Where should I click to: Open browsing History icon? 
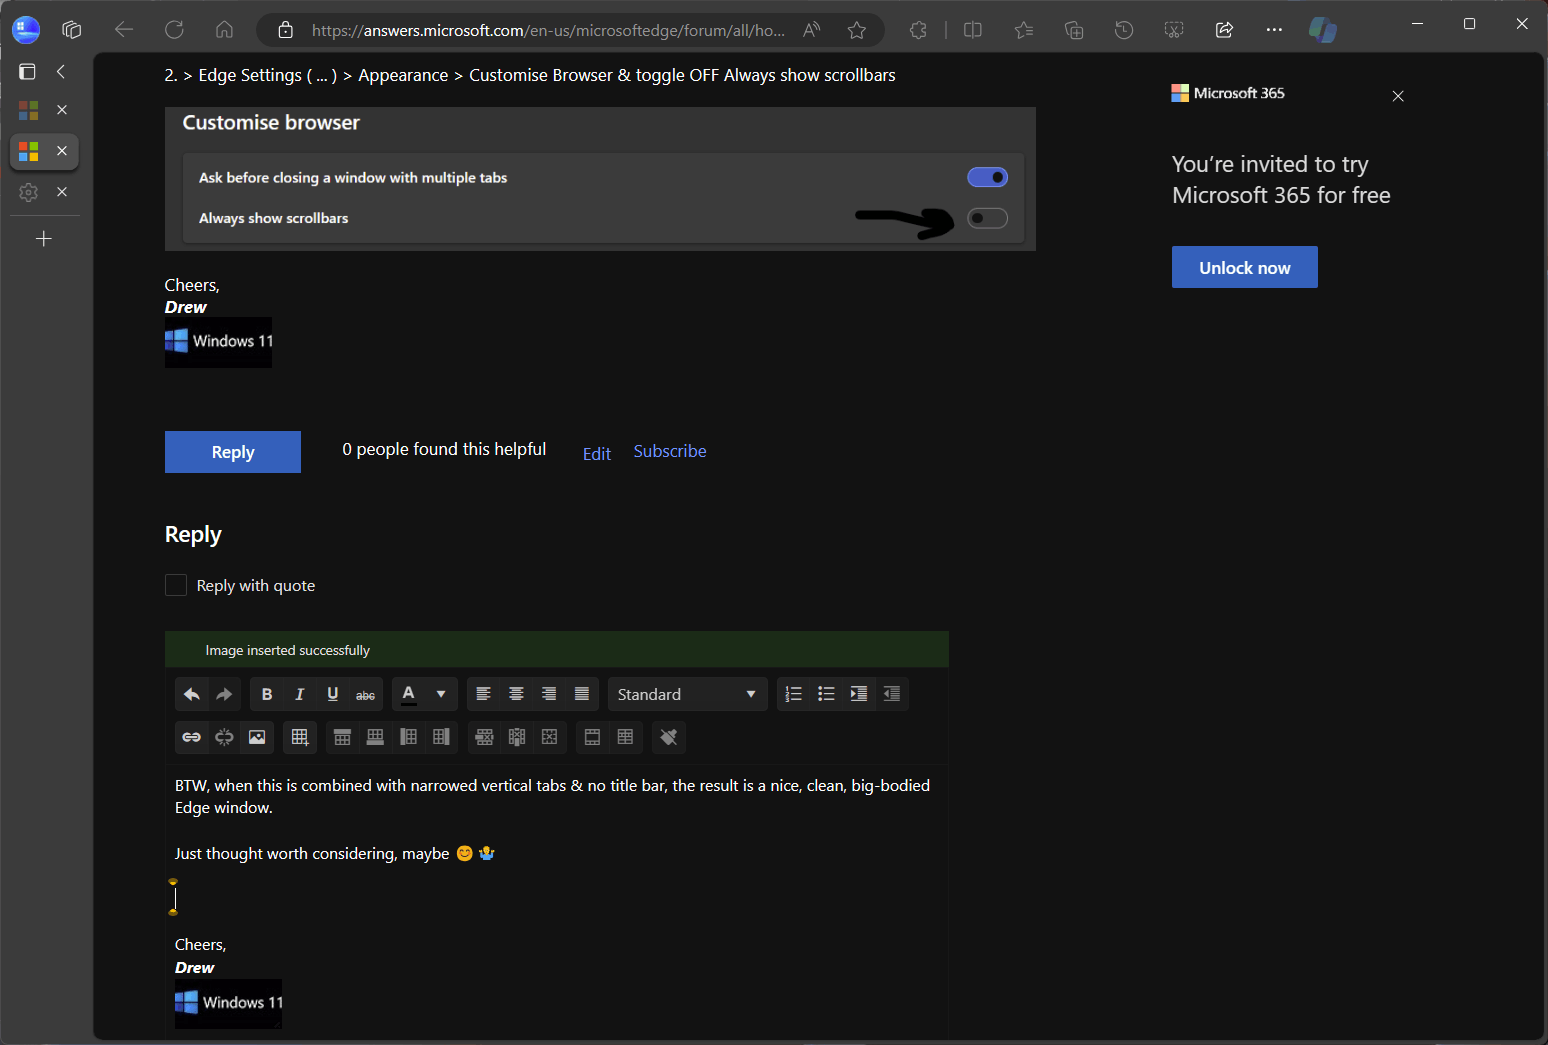[x=1124, y=30]
